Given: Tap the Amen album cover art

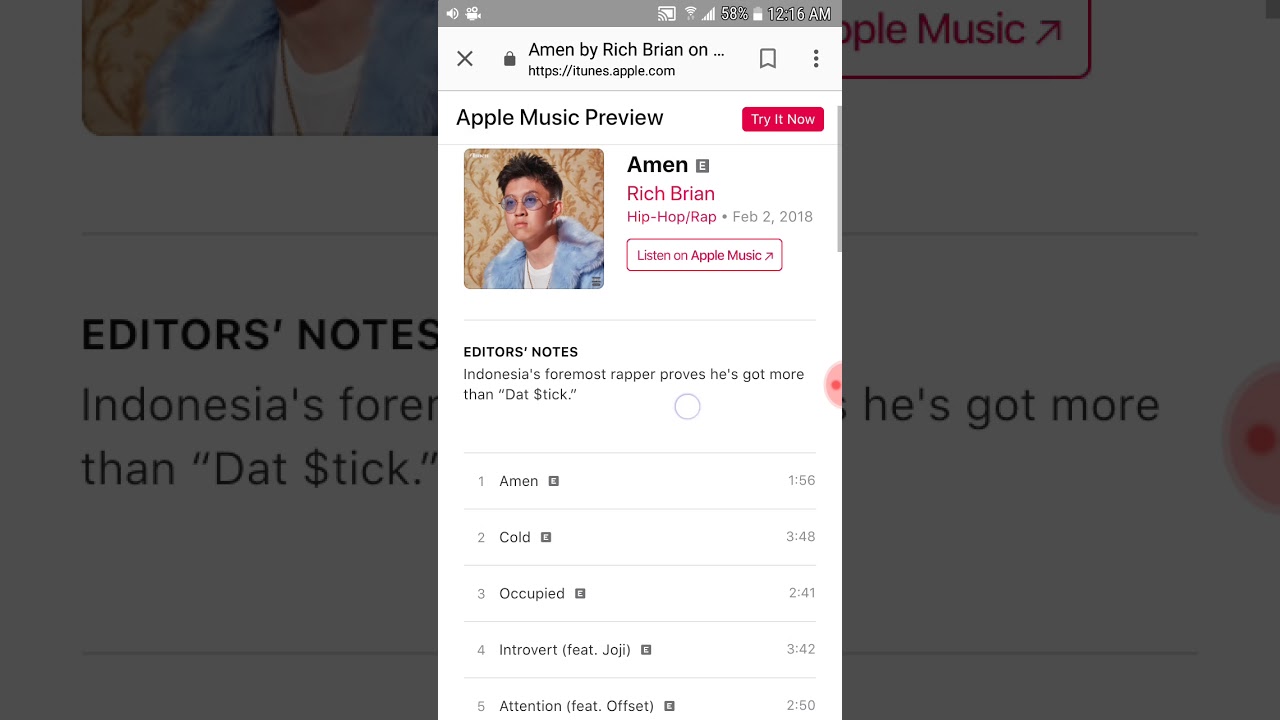Looking at the screenshot, I should (534, 219).
